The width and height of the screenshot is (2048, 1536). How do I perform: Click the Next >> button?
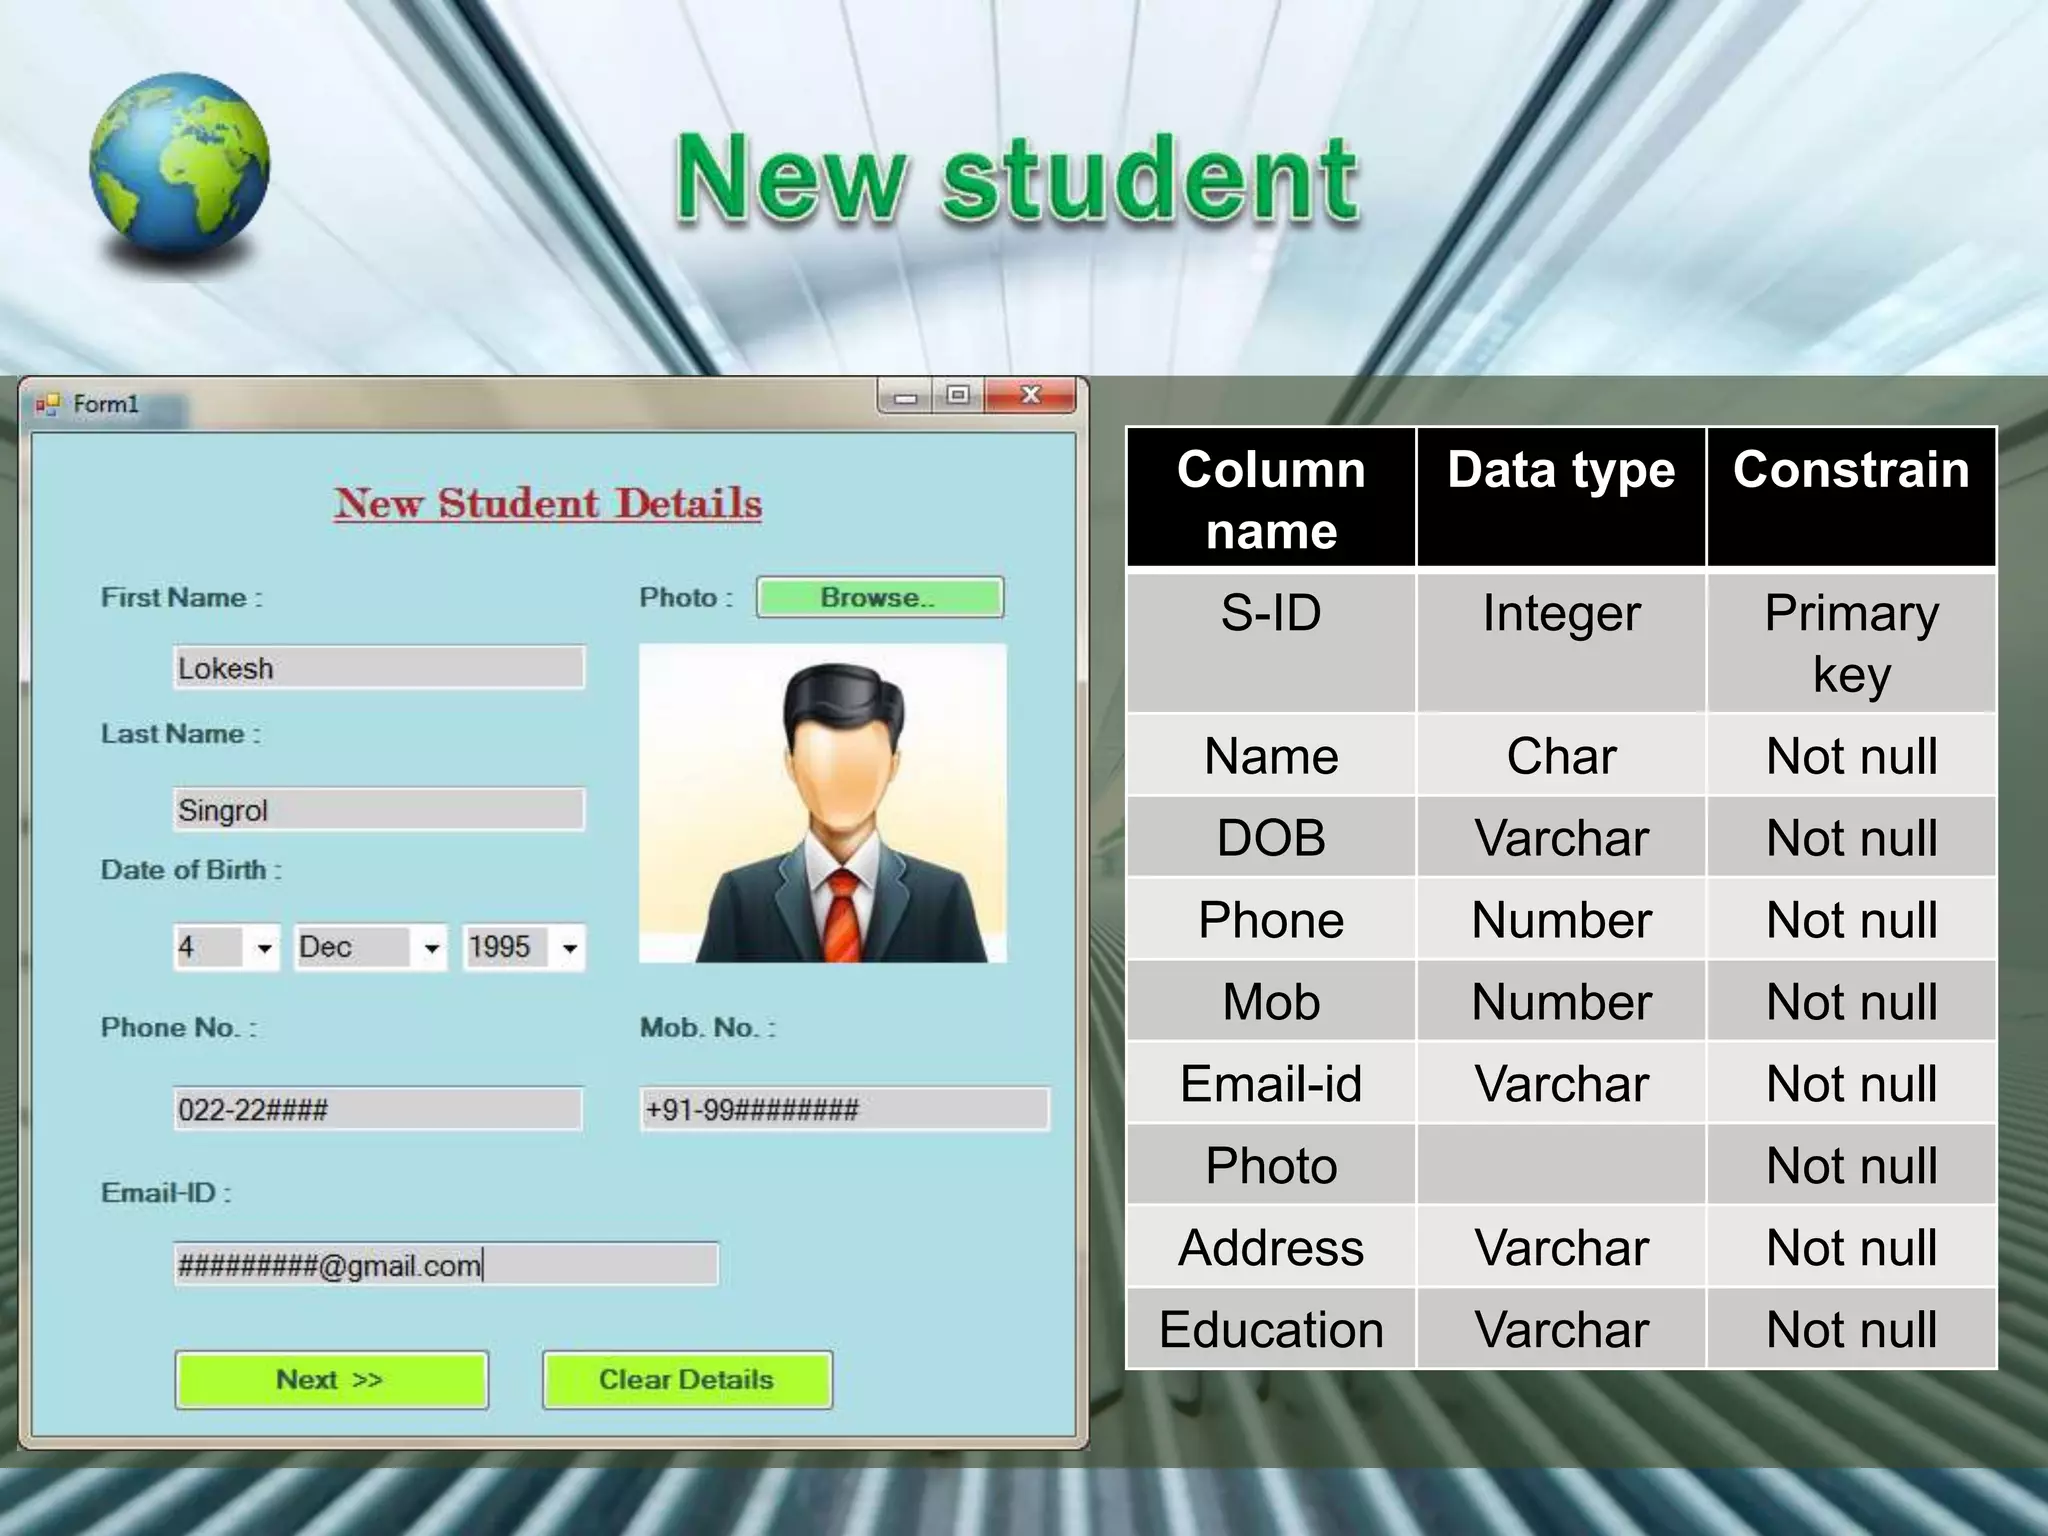[x=331, y=1380]
